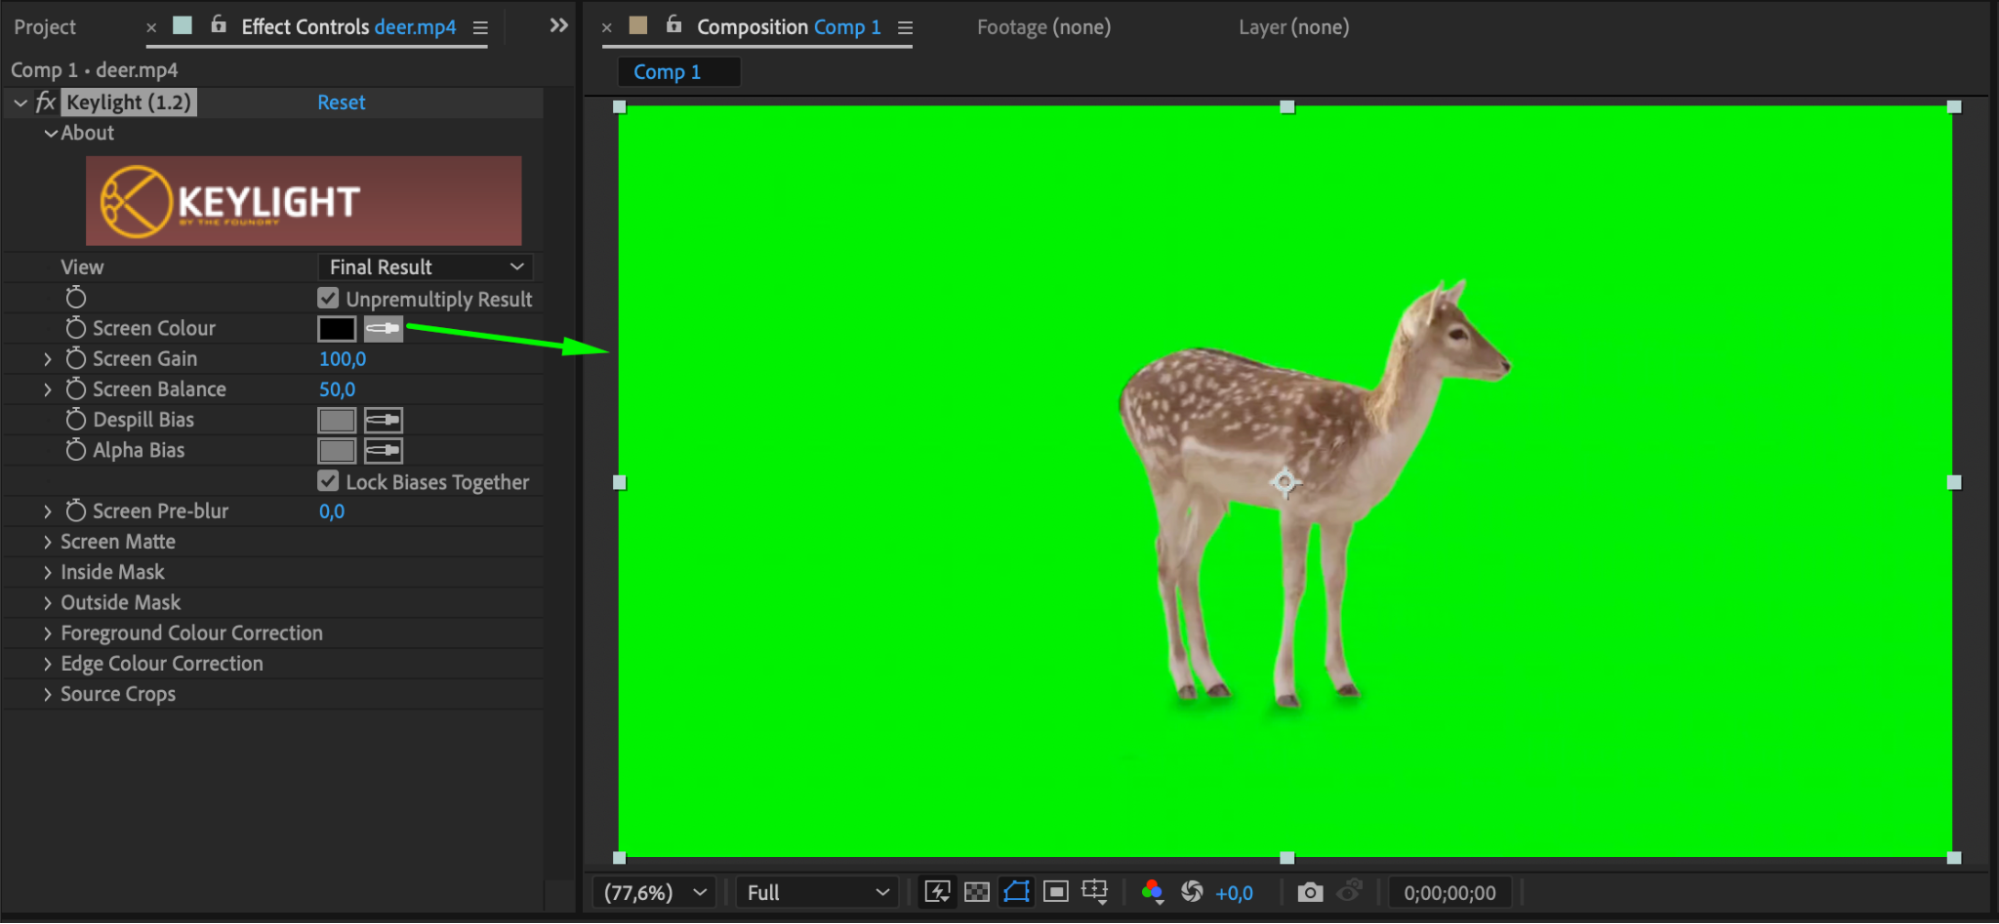Click the Screen Colour eyedropper
The height and width of the screenshot is (924, 1999).
pyautogui.click(x=383, y=328)
